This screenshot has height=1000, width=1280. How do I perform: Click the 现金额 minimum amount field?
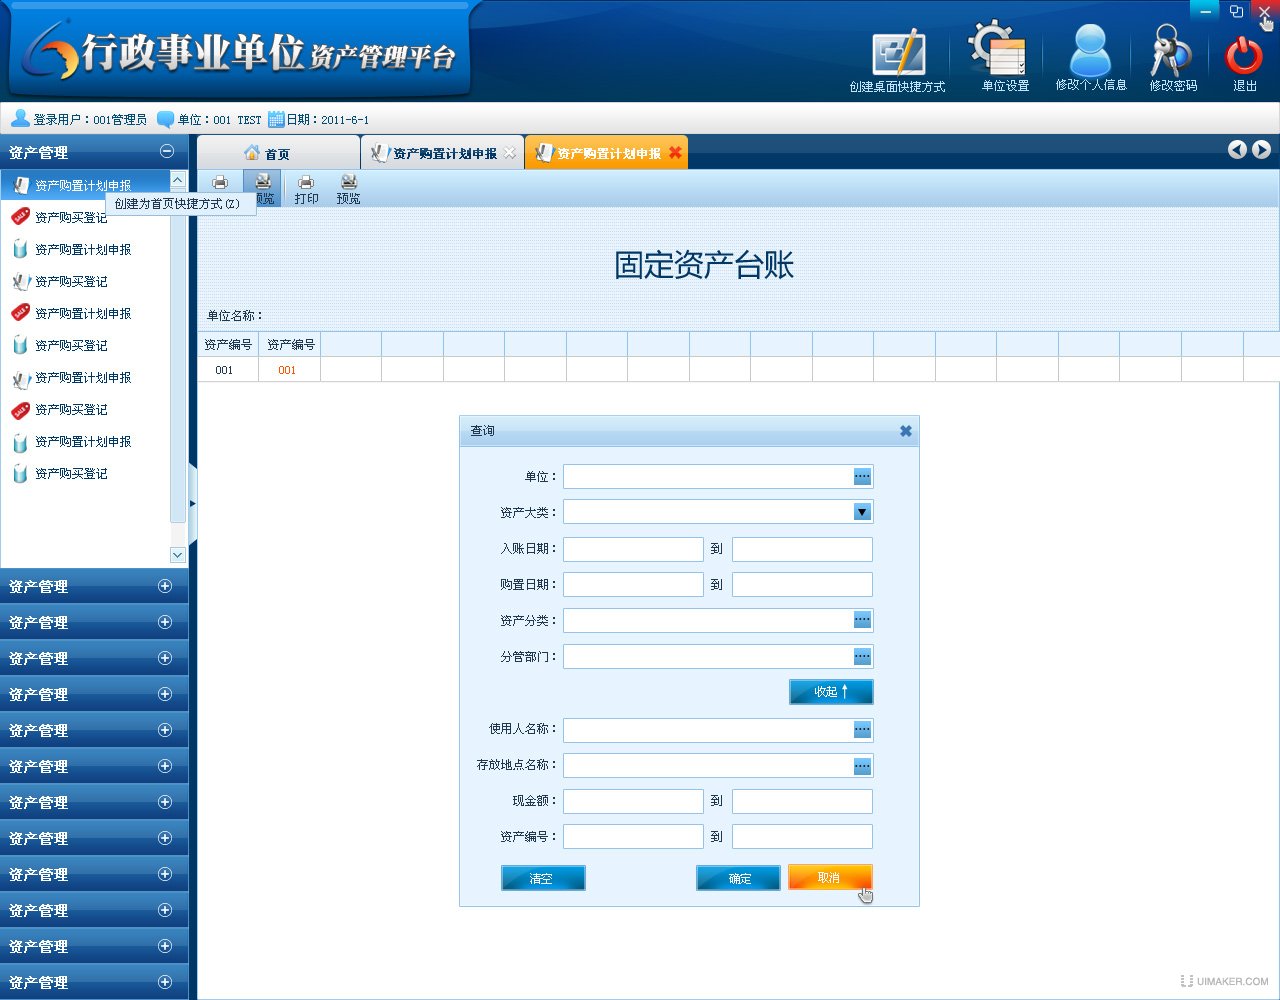point(633,801)
